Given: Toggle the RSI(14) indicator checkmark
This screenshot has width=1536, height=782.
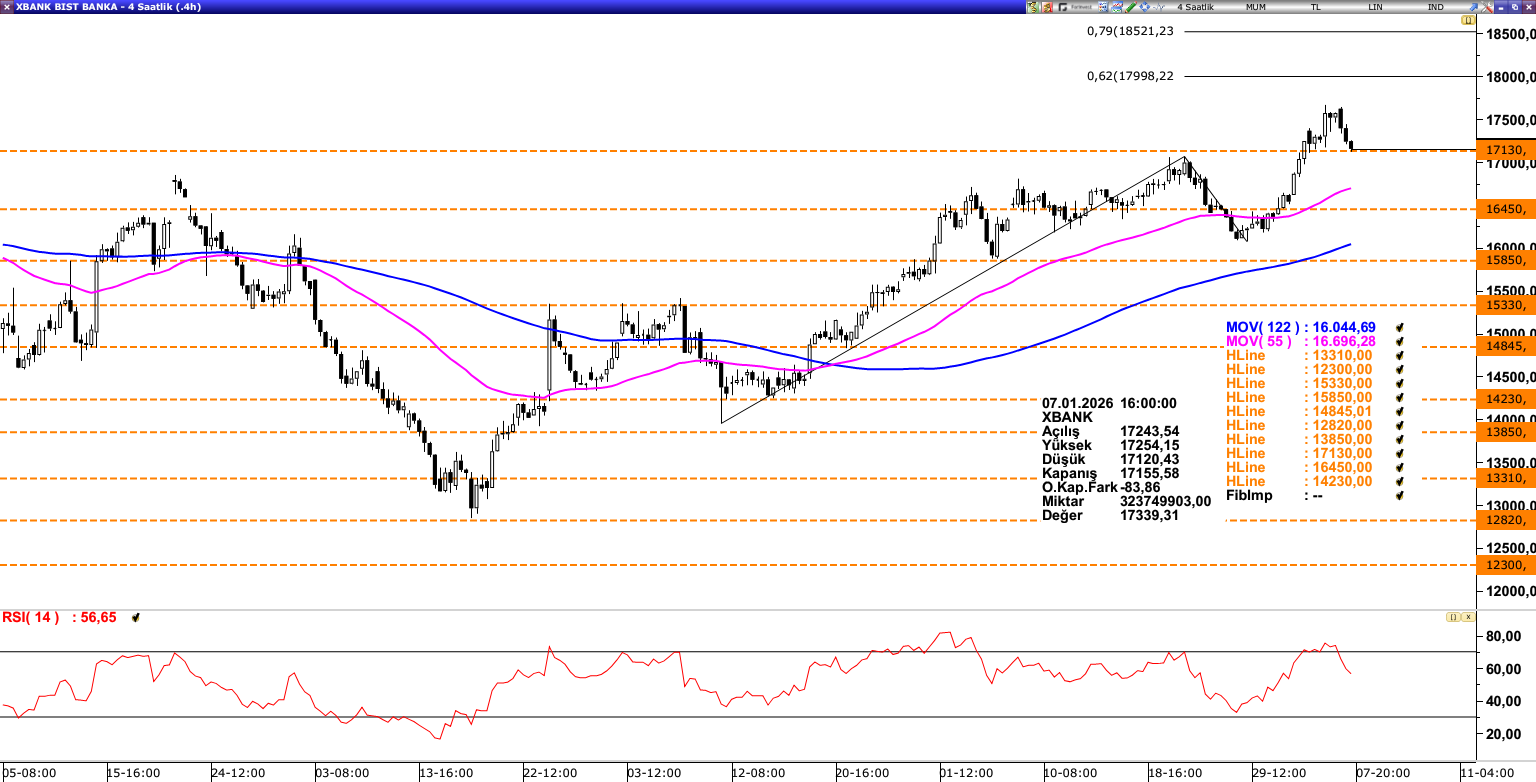Looking at the screenshot, I should coord(135,618).
